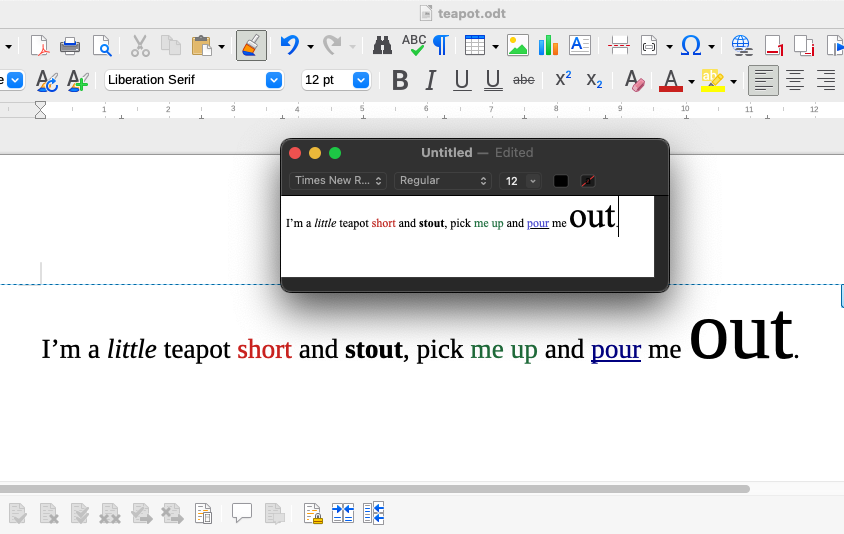The image size is (844, 534).
Task: Click the Undo arrow button
Action: coord(289,45)
